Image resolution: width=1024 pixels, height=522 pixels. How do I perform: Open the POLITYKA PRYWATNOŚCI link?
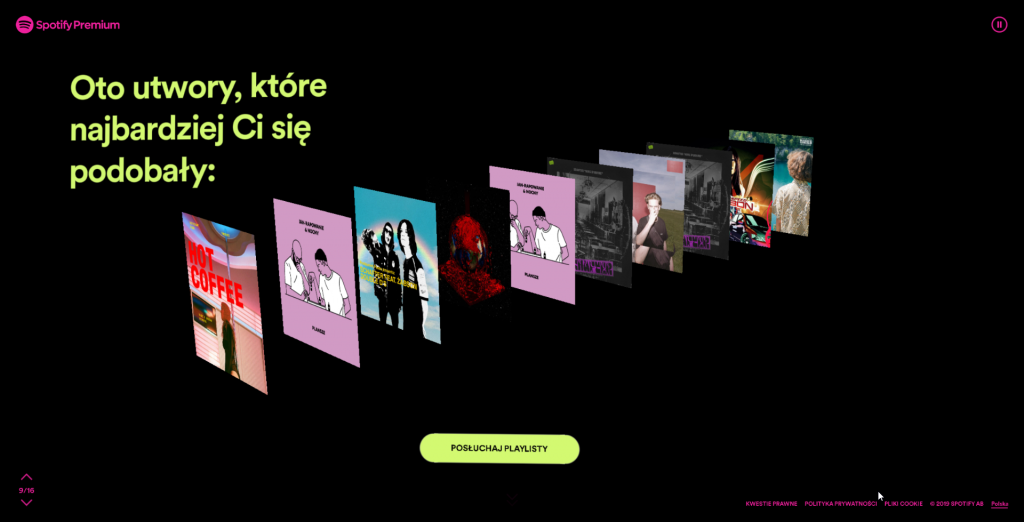pos(840,504)
